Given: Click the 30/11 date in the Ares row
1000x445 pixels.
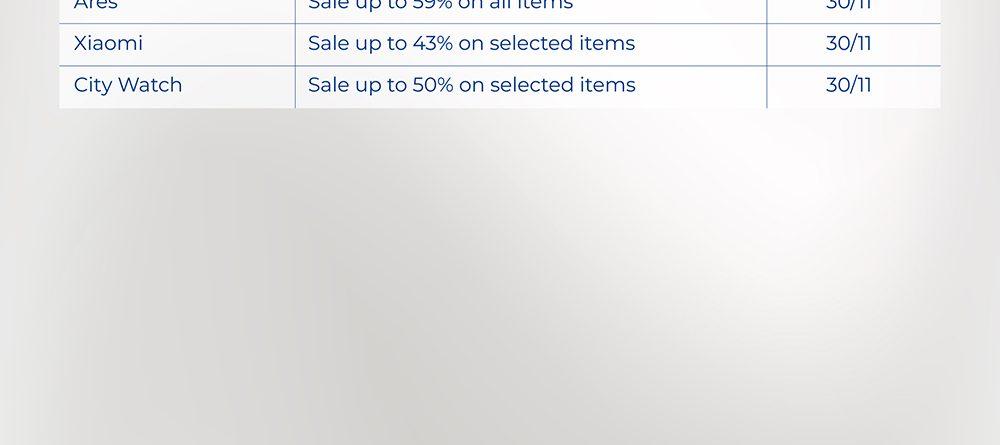Looking at the screenshot, I should [x=848, y=5].
